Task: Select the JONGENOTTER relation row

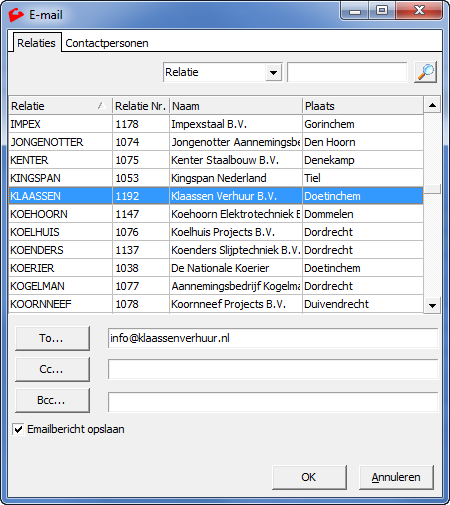Action: tap(216, 142)
